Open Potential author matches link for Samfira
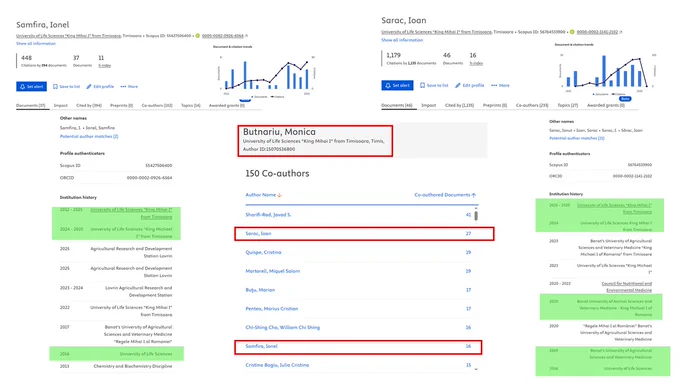The height and width of the screenshot is (383, 680). point(89,136)
